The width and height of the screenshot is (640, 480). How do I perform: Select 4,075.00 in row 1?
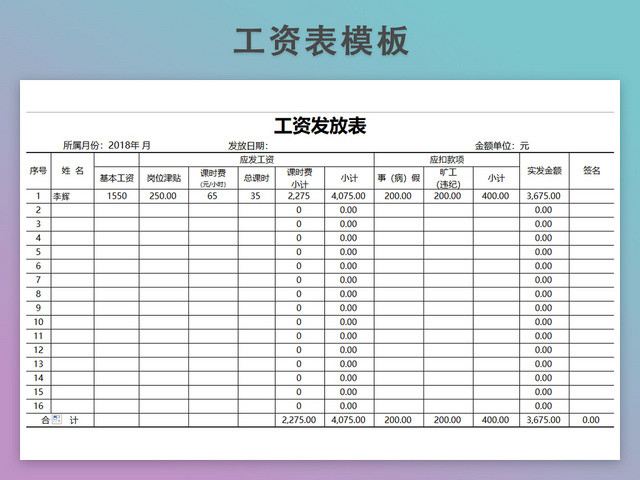click(348, 196)
